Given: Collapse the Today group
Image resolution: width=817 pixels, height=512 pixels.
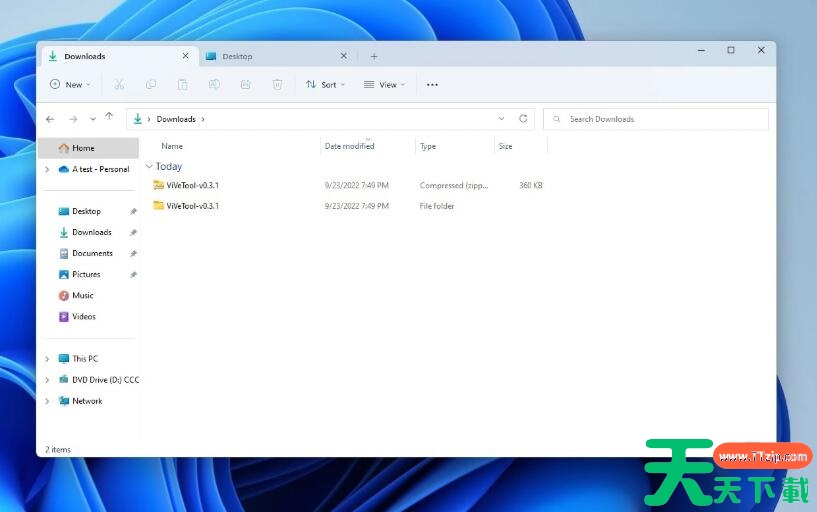Looking at the screenshot, I should pyautogui.click(x=149, y=166).
